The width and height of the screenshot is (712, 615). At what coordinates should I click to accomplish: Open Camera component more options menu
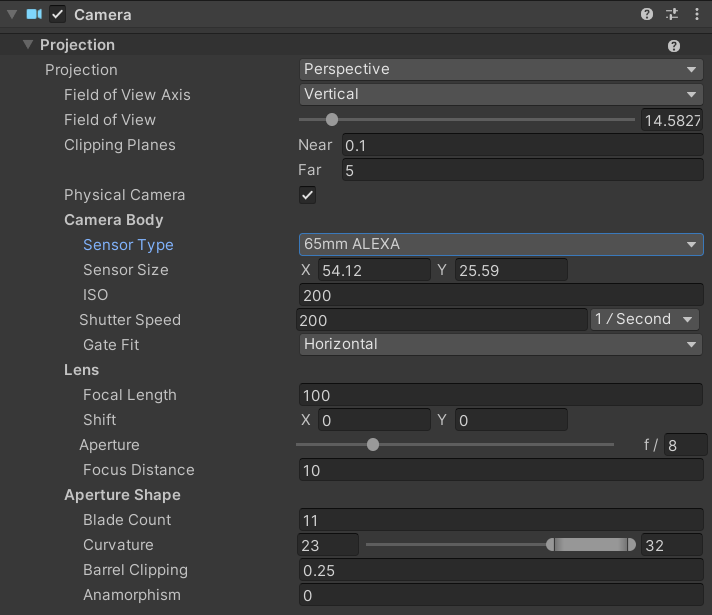tap(697, 15)
